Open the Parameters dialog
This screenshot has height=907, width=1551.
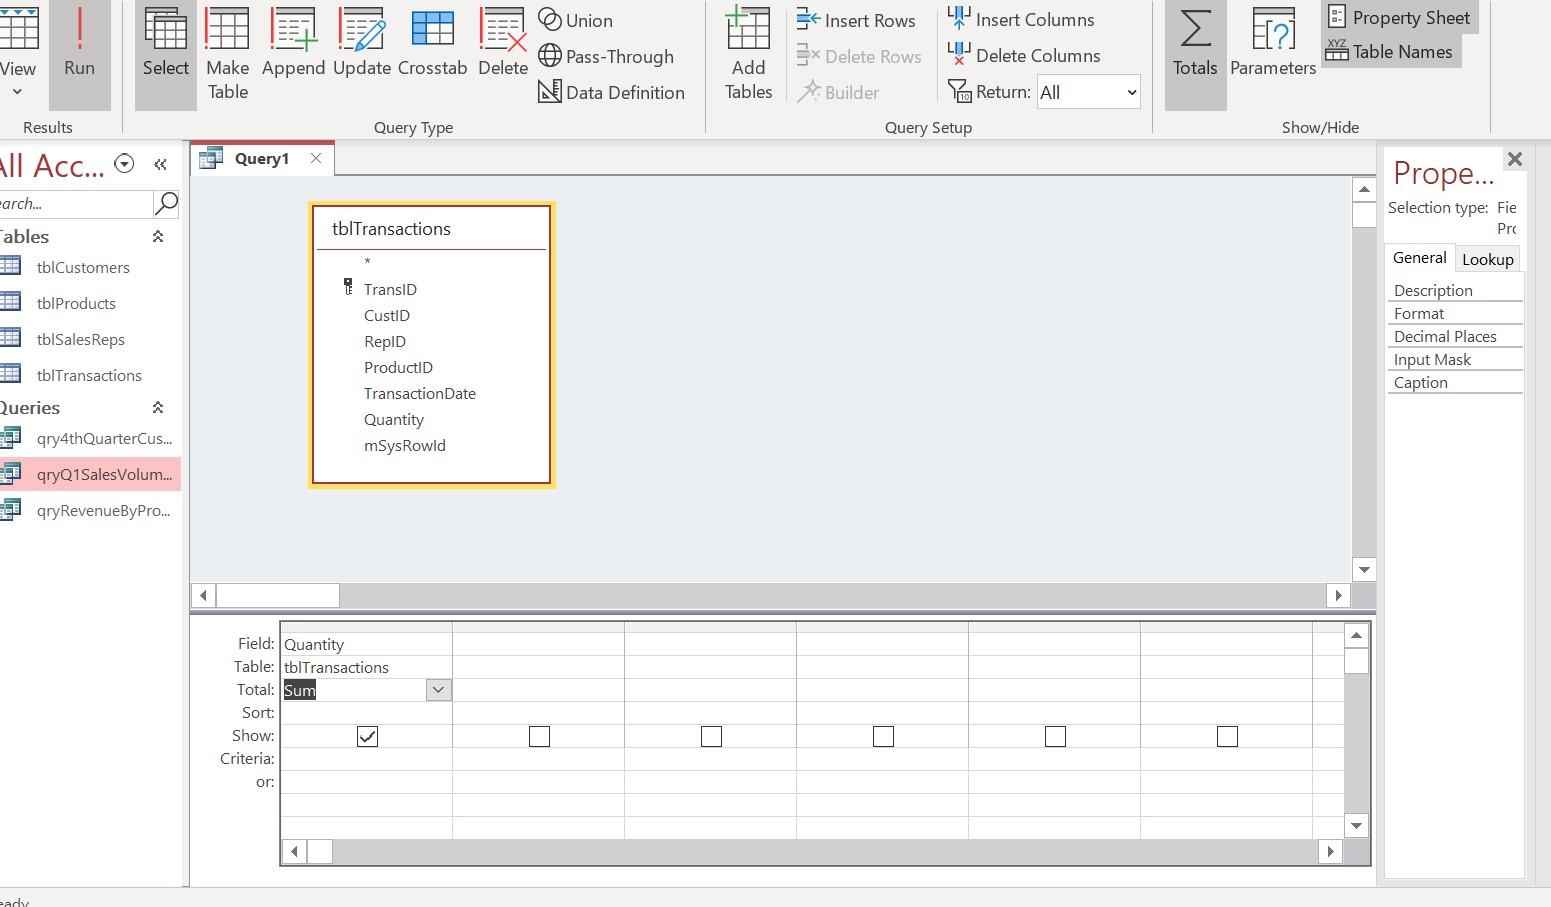click(1272, 45)
